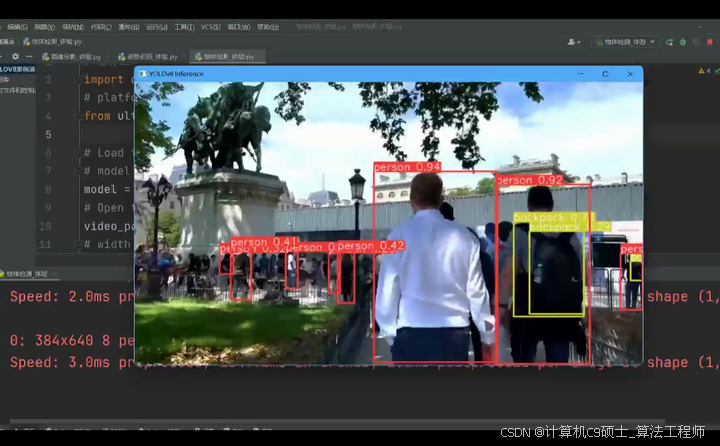Open the 工具(T) Tools menu

(x=184, y=27)
